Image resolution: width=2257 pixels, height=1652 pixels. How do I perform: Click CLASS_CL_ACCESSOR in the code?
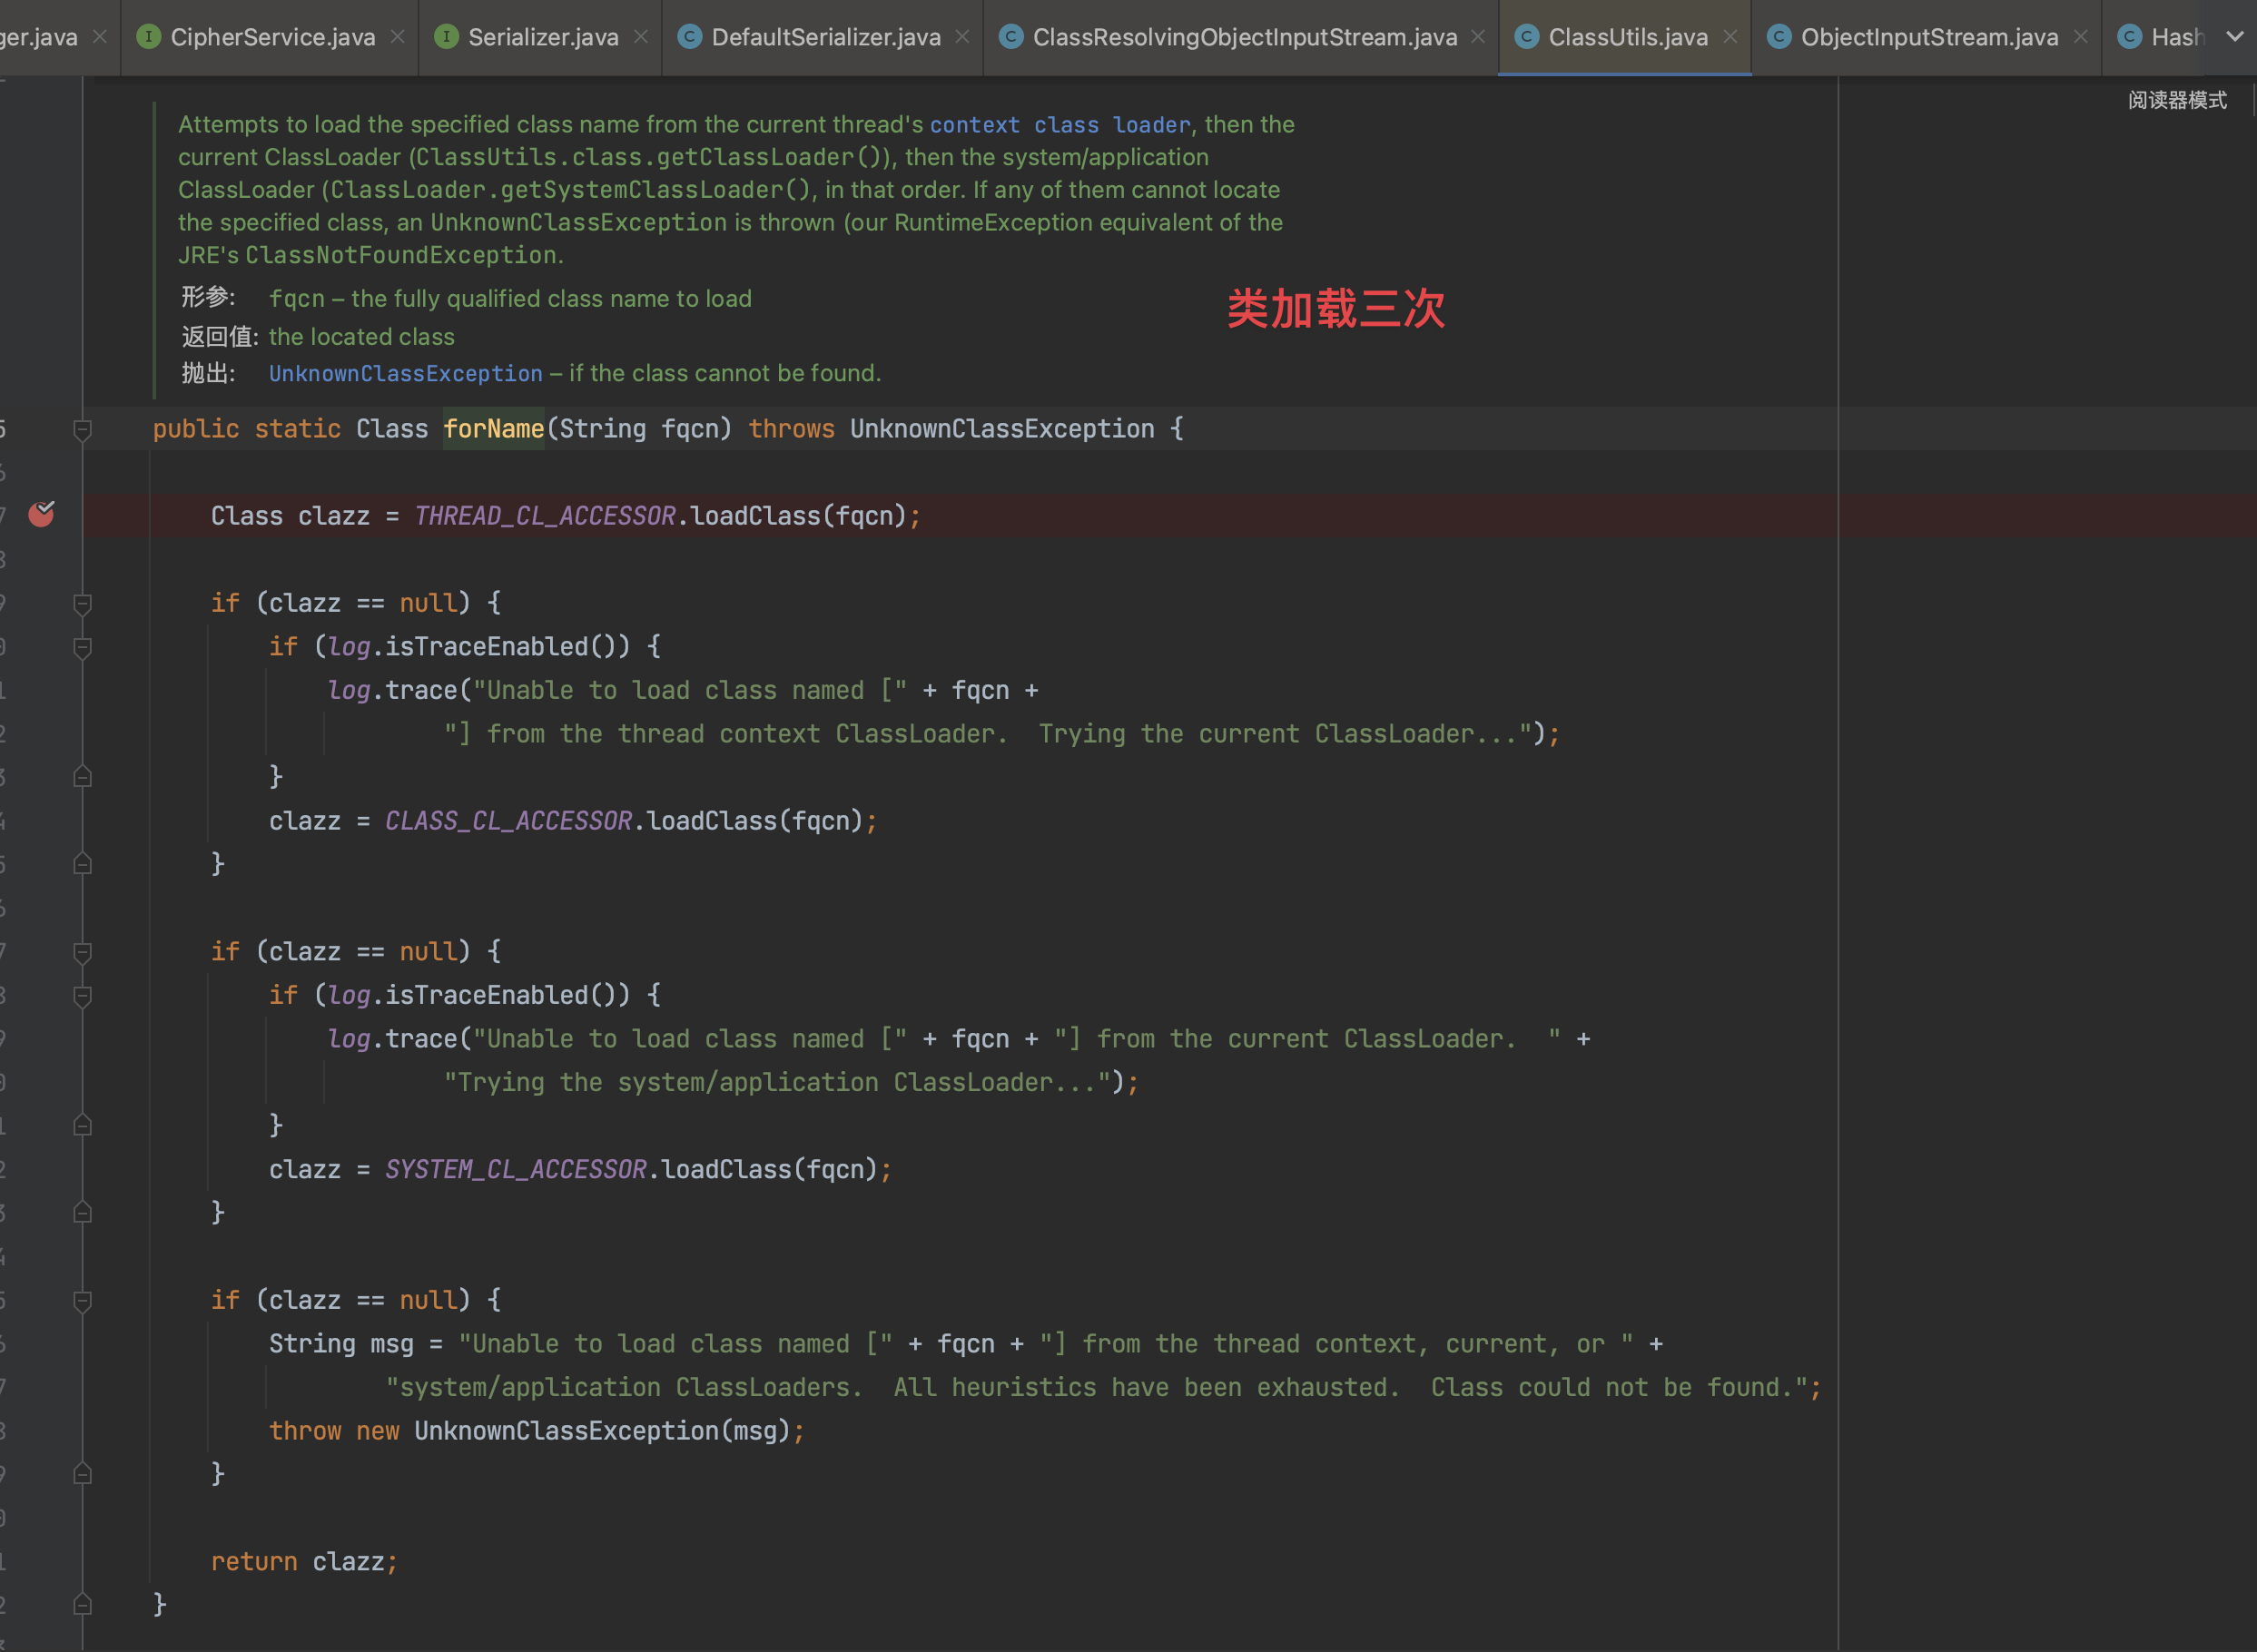point(508,821)
